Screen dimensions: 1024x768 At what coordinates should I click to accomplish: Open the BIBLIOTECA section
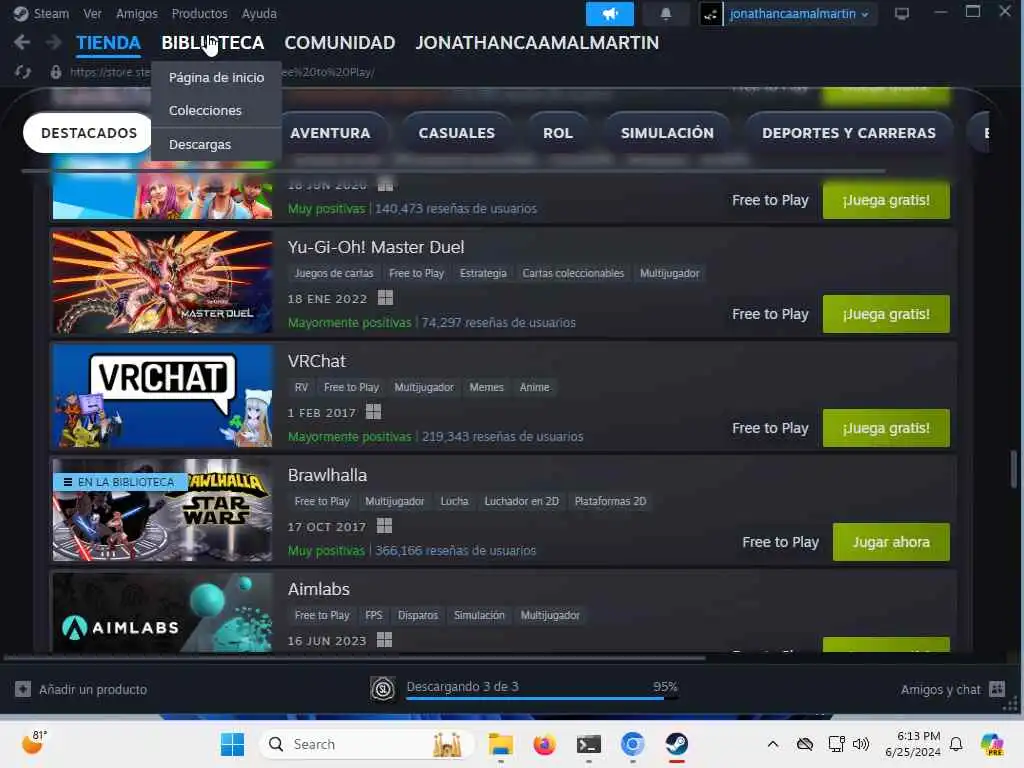click(213, 42)
